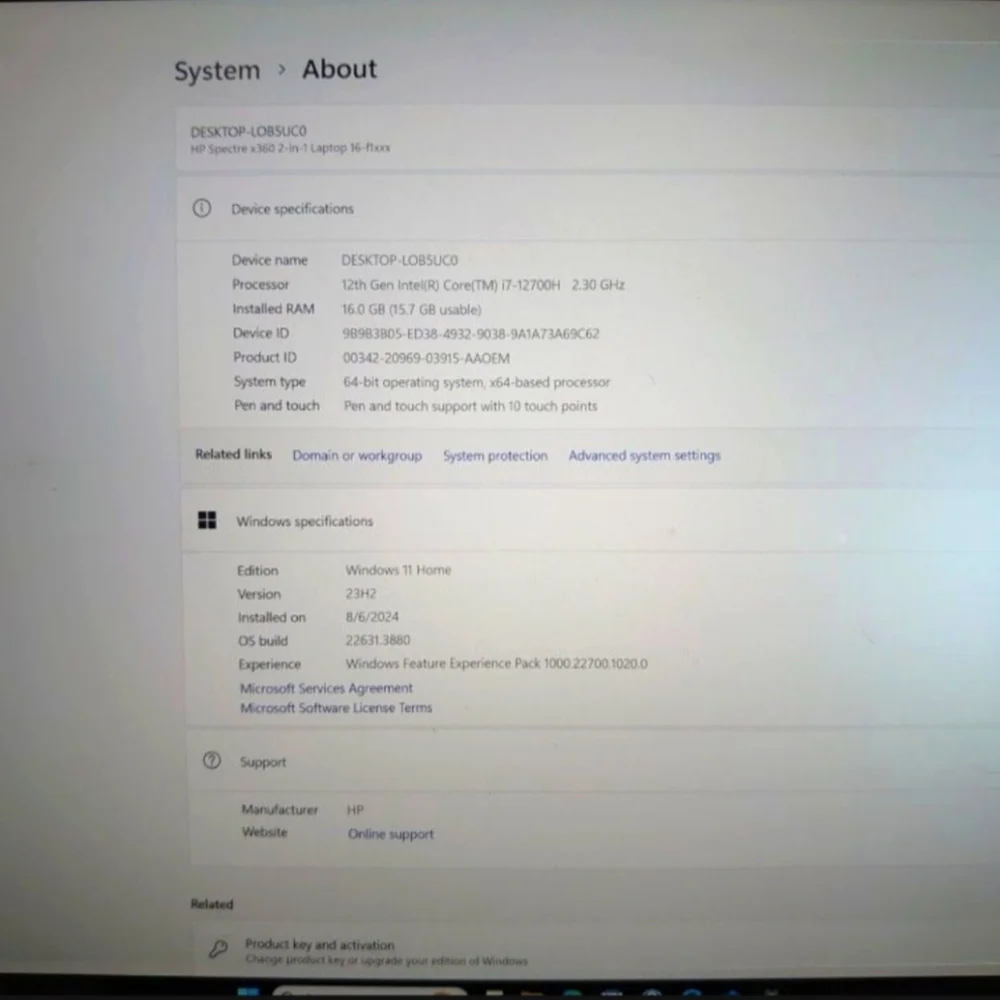The width and height of the screenshot is (1000, 1000).
Task: Collapse the Windows specifications section header
Action: tap(590, 521)
